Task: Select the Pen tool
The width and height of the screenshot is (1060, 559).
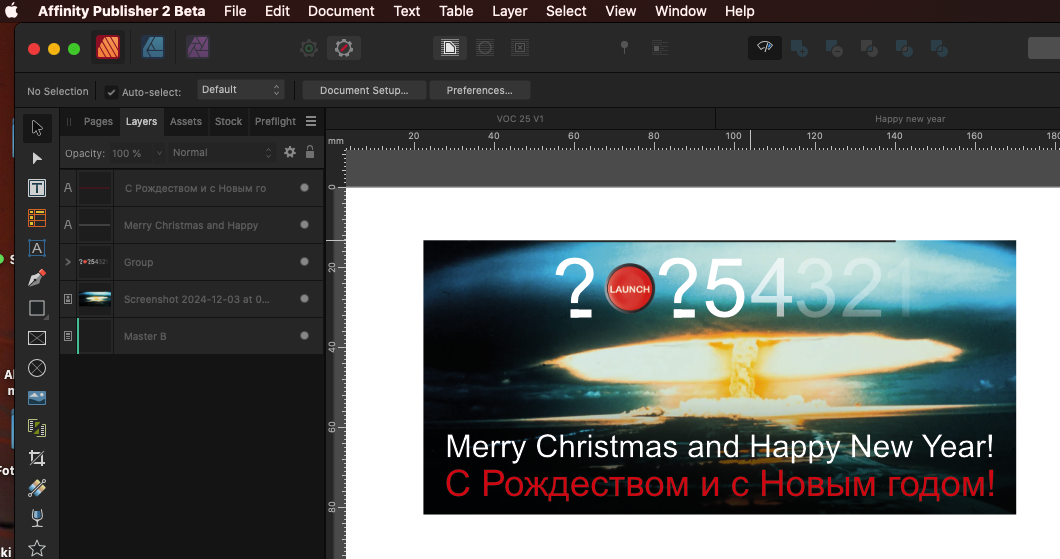Action: coord(37,278)
